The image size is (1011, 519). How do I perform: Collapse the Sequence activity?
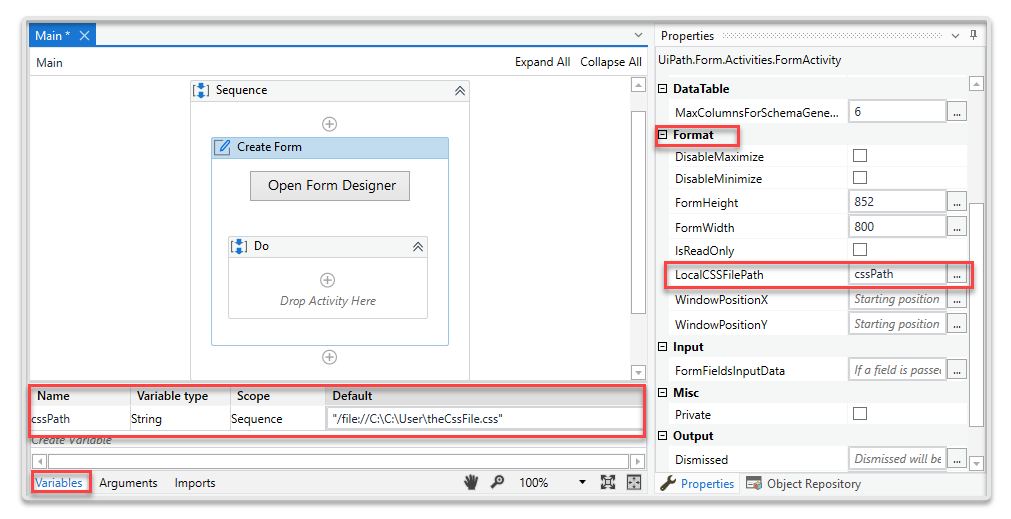459,90
